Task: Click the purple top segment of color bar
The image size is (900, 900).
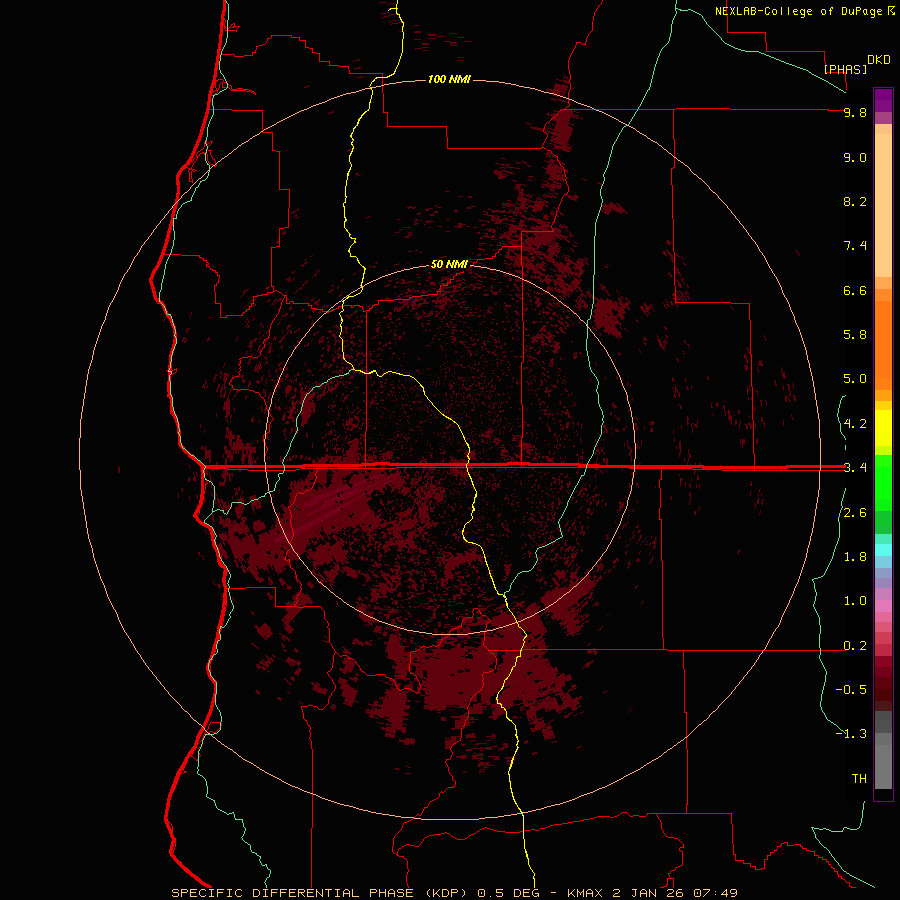Action: tap(883, 100)
